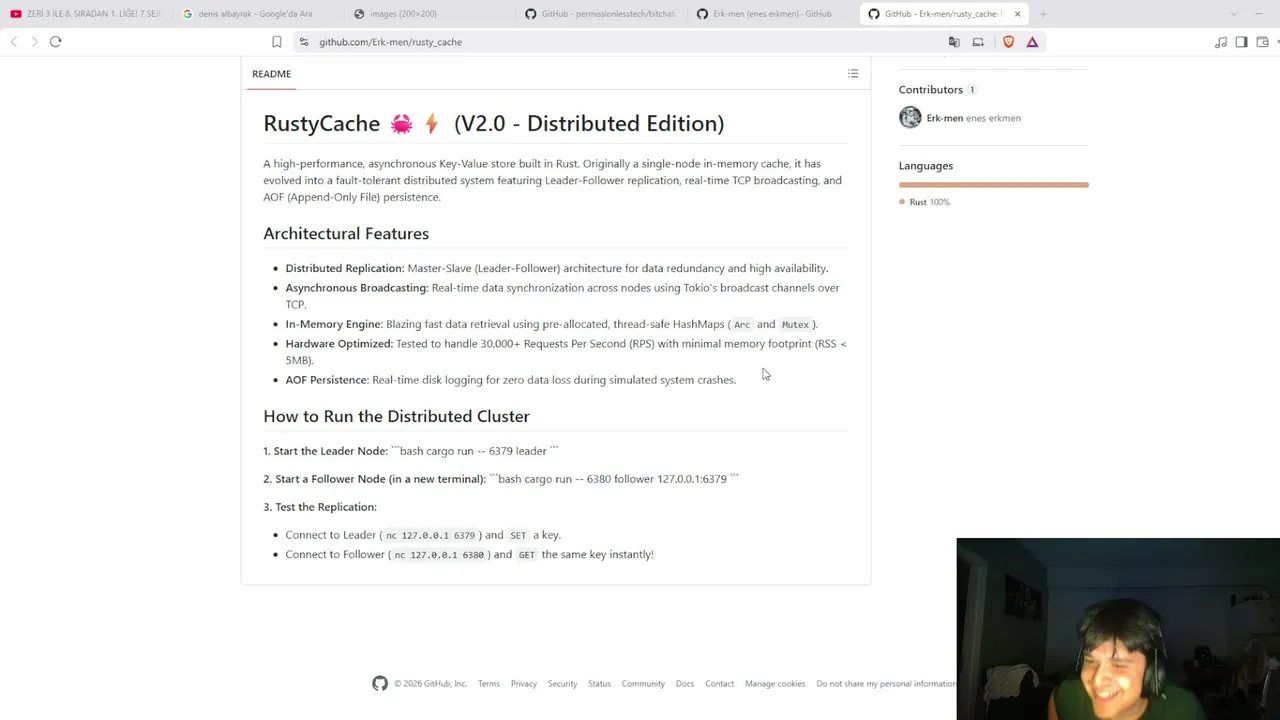Switch to the YouTube tab
1280x720 pixels.
(85, 14)
